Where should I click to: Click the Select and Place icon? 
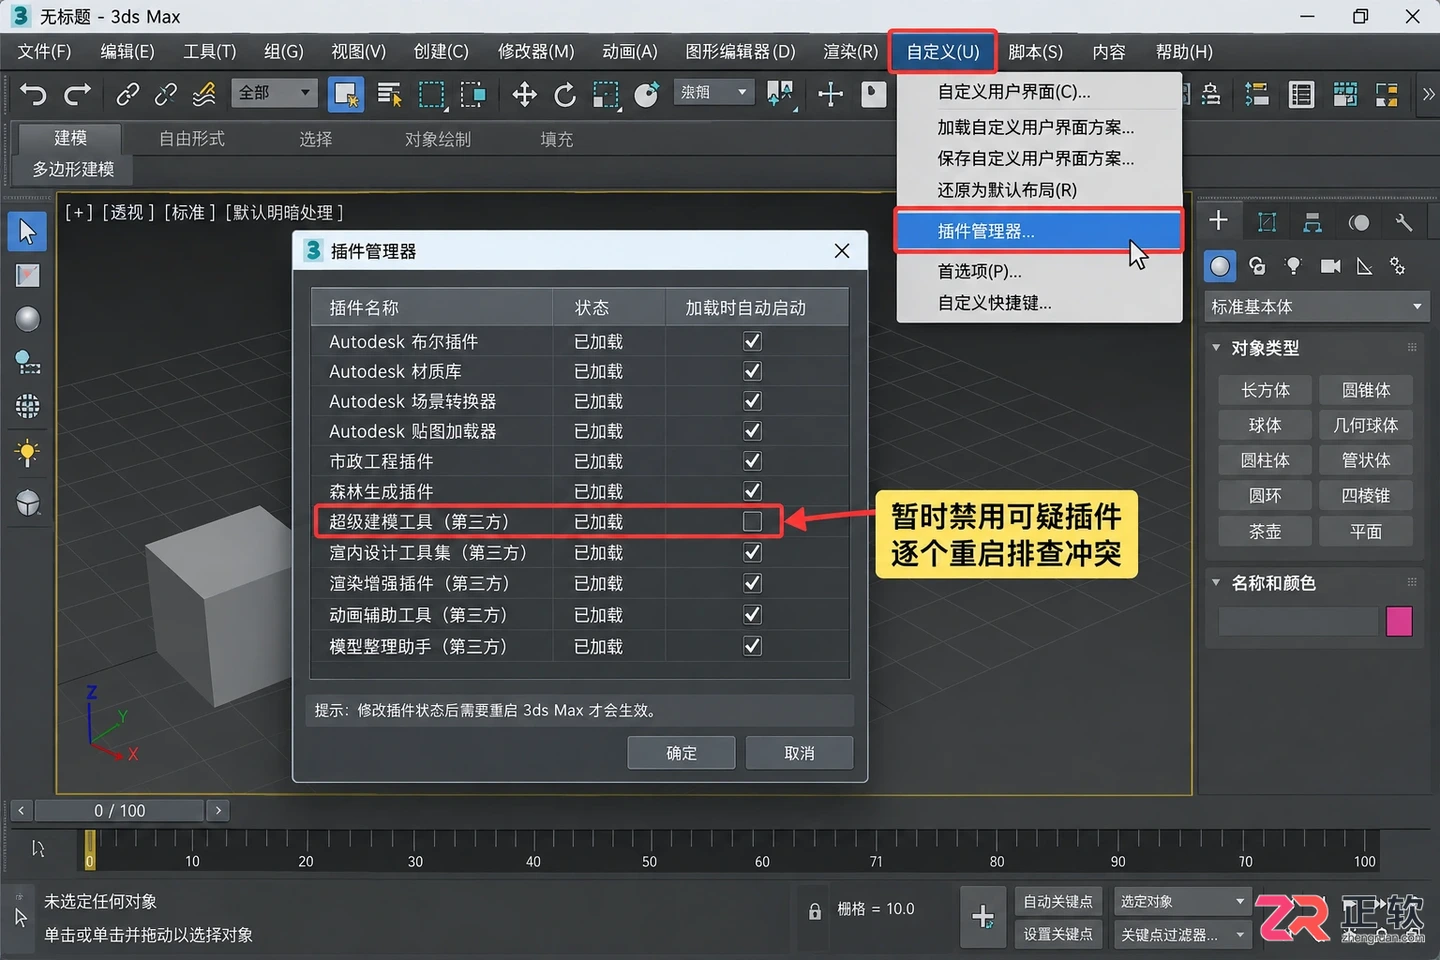(647, 95)
